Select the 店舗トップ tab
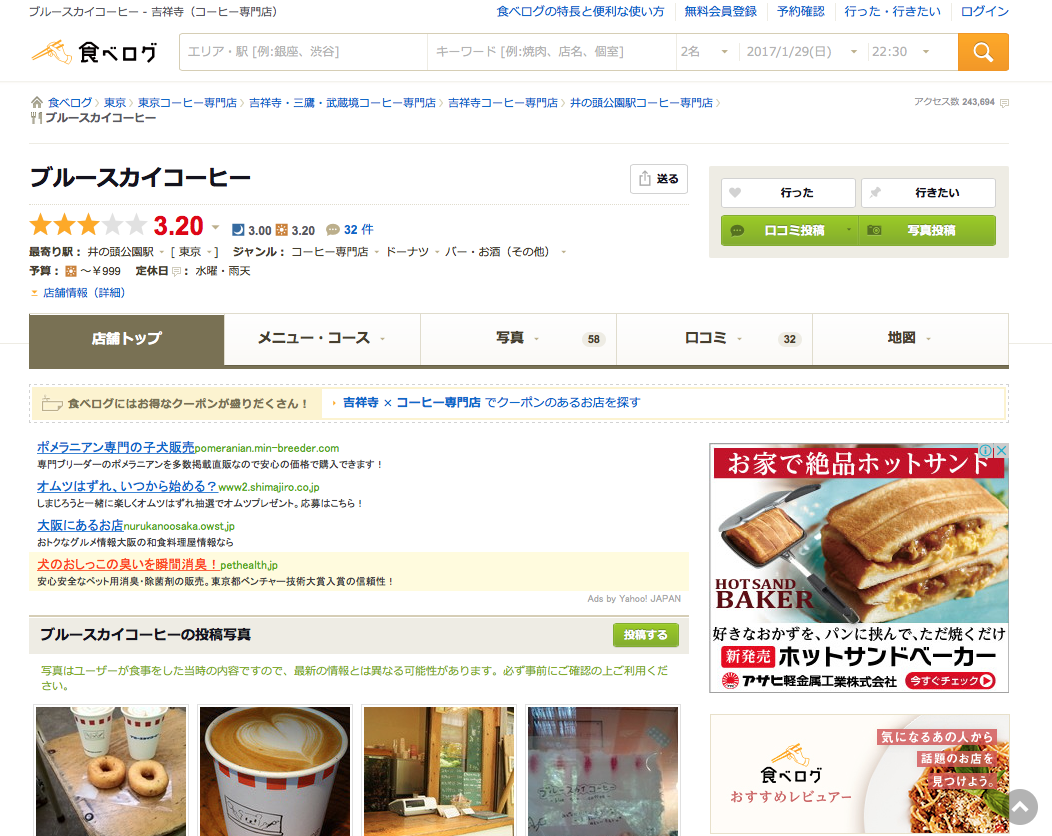The image size is (1052, 836). [127, 339]
